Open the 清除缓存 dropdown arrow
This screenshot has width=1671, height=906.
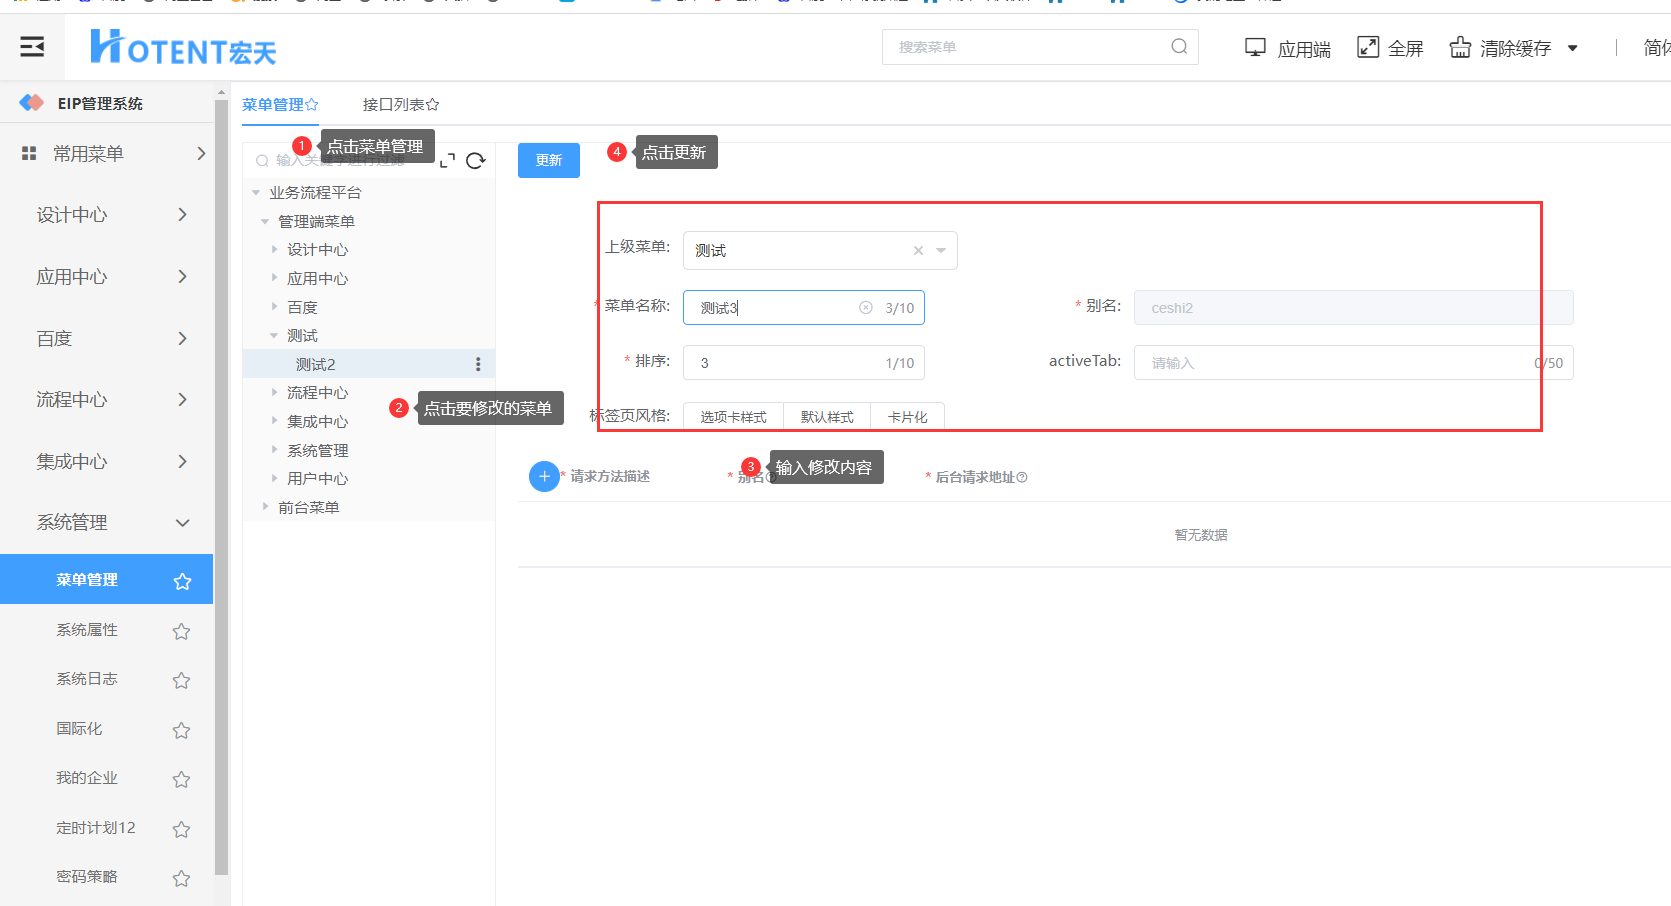[1572, 48]
